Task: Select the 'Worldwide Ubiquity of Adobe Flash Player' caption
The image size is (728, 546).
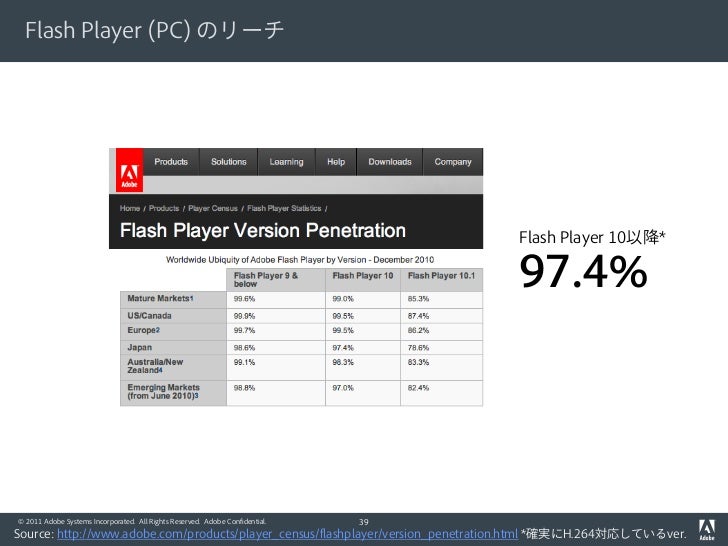Action: [300, 260]
